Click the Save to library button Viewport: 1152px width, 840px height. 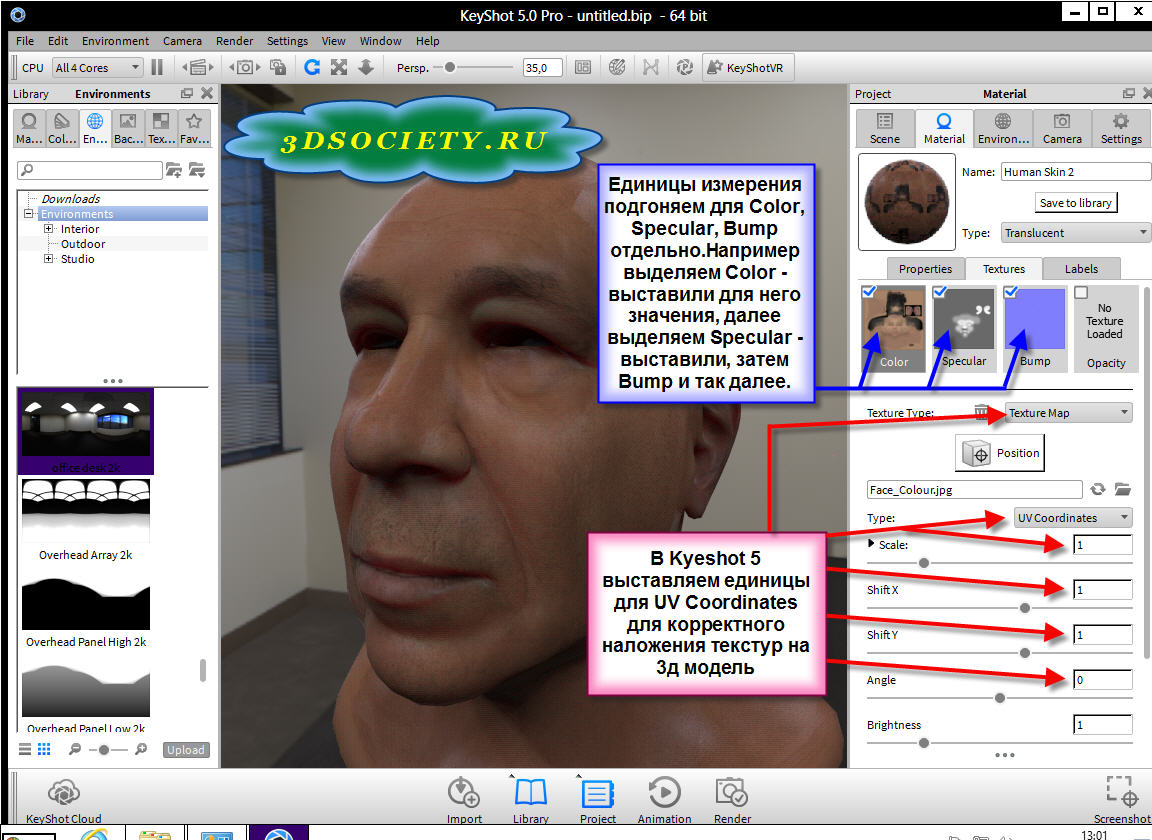(x=1076, y=203)
